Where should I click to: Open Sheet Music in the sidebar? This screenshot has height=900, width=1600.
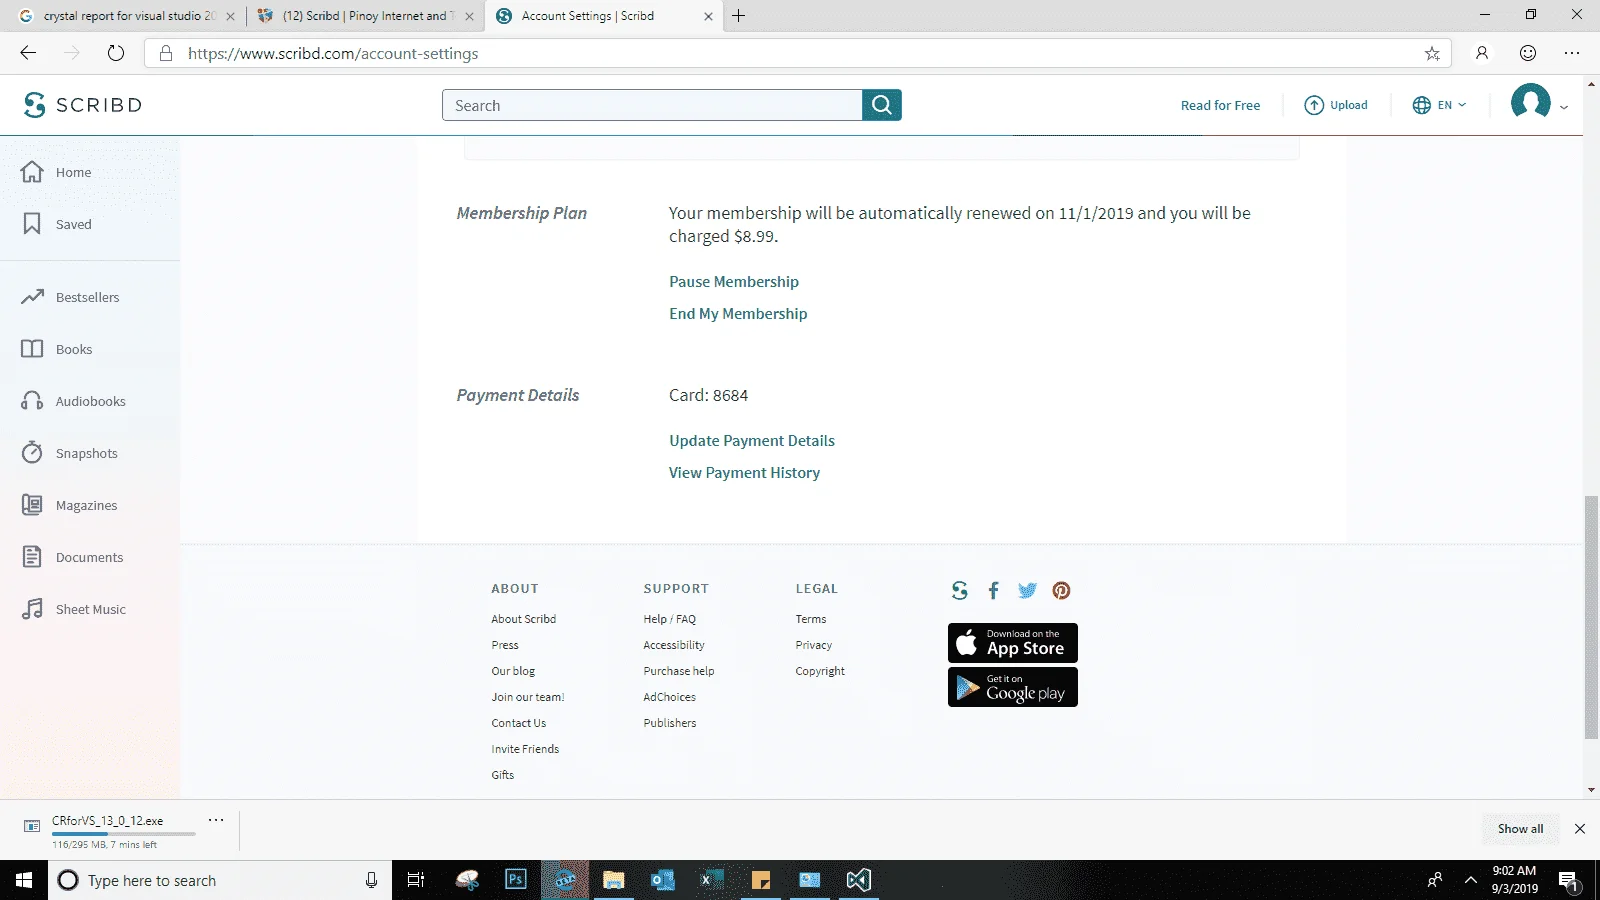pos(74,609)
